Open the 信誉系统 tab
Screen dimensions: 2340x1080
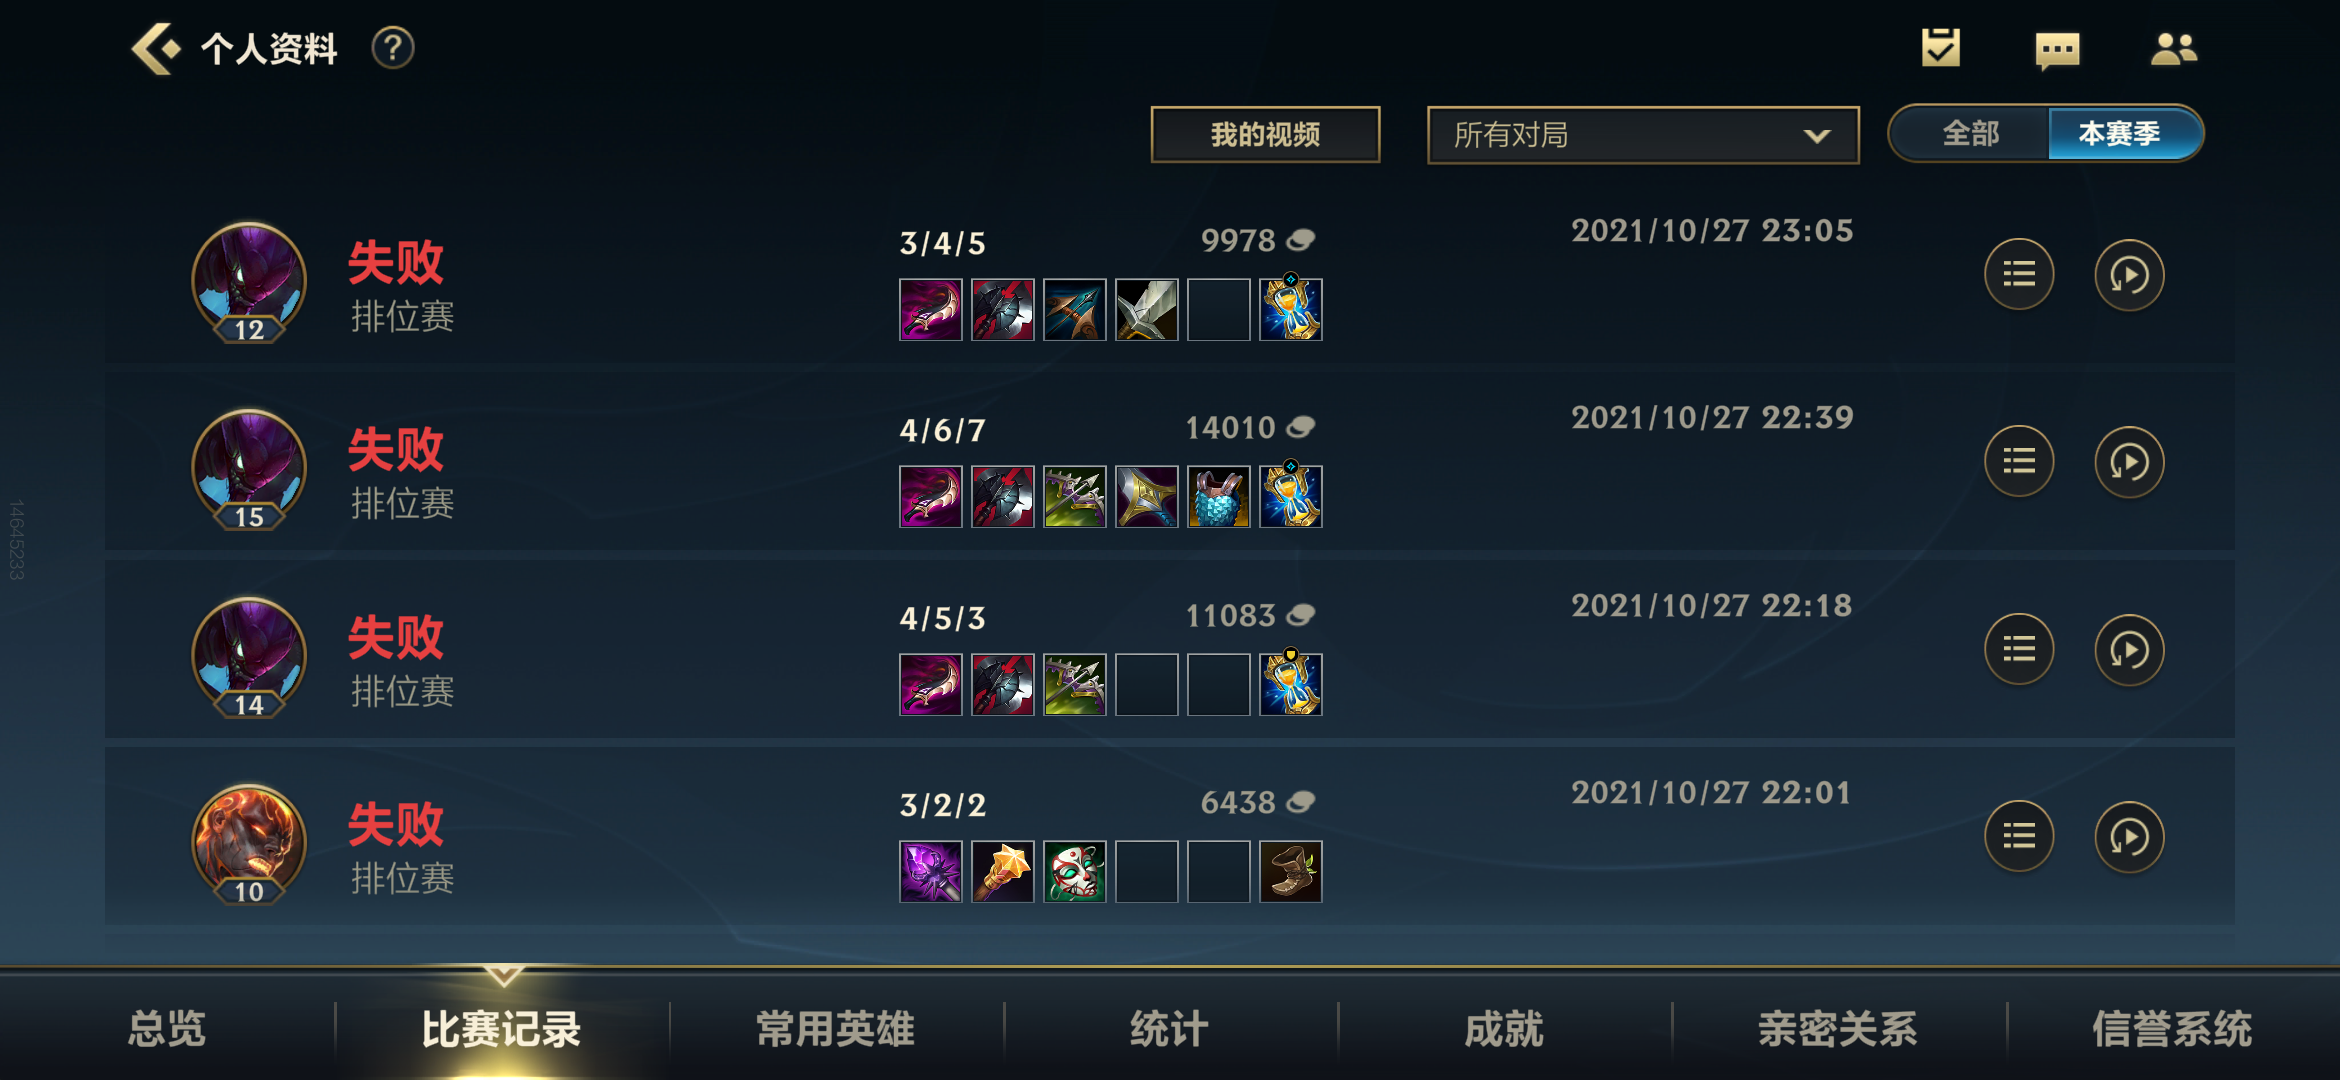click(2172, 1028)
